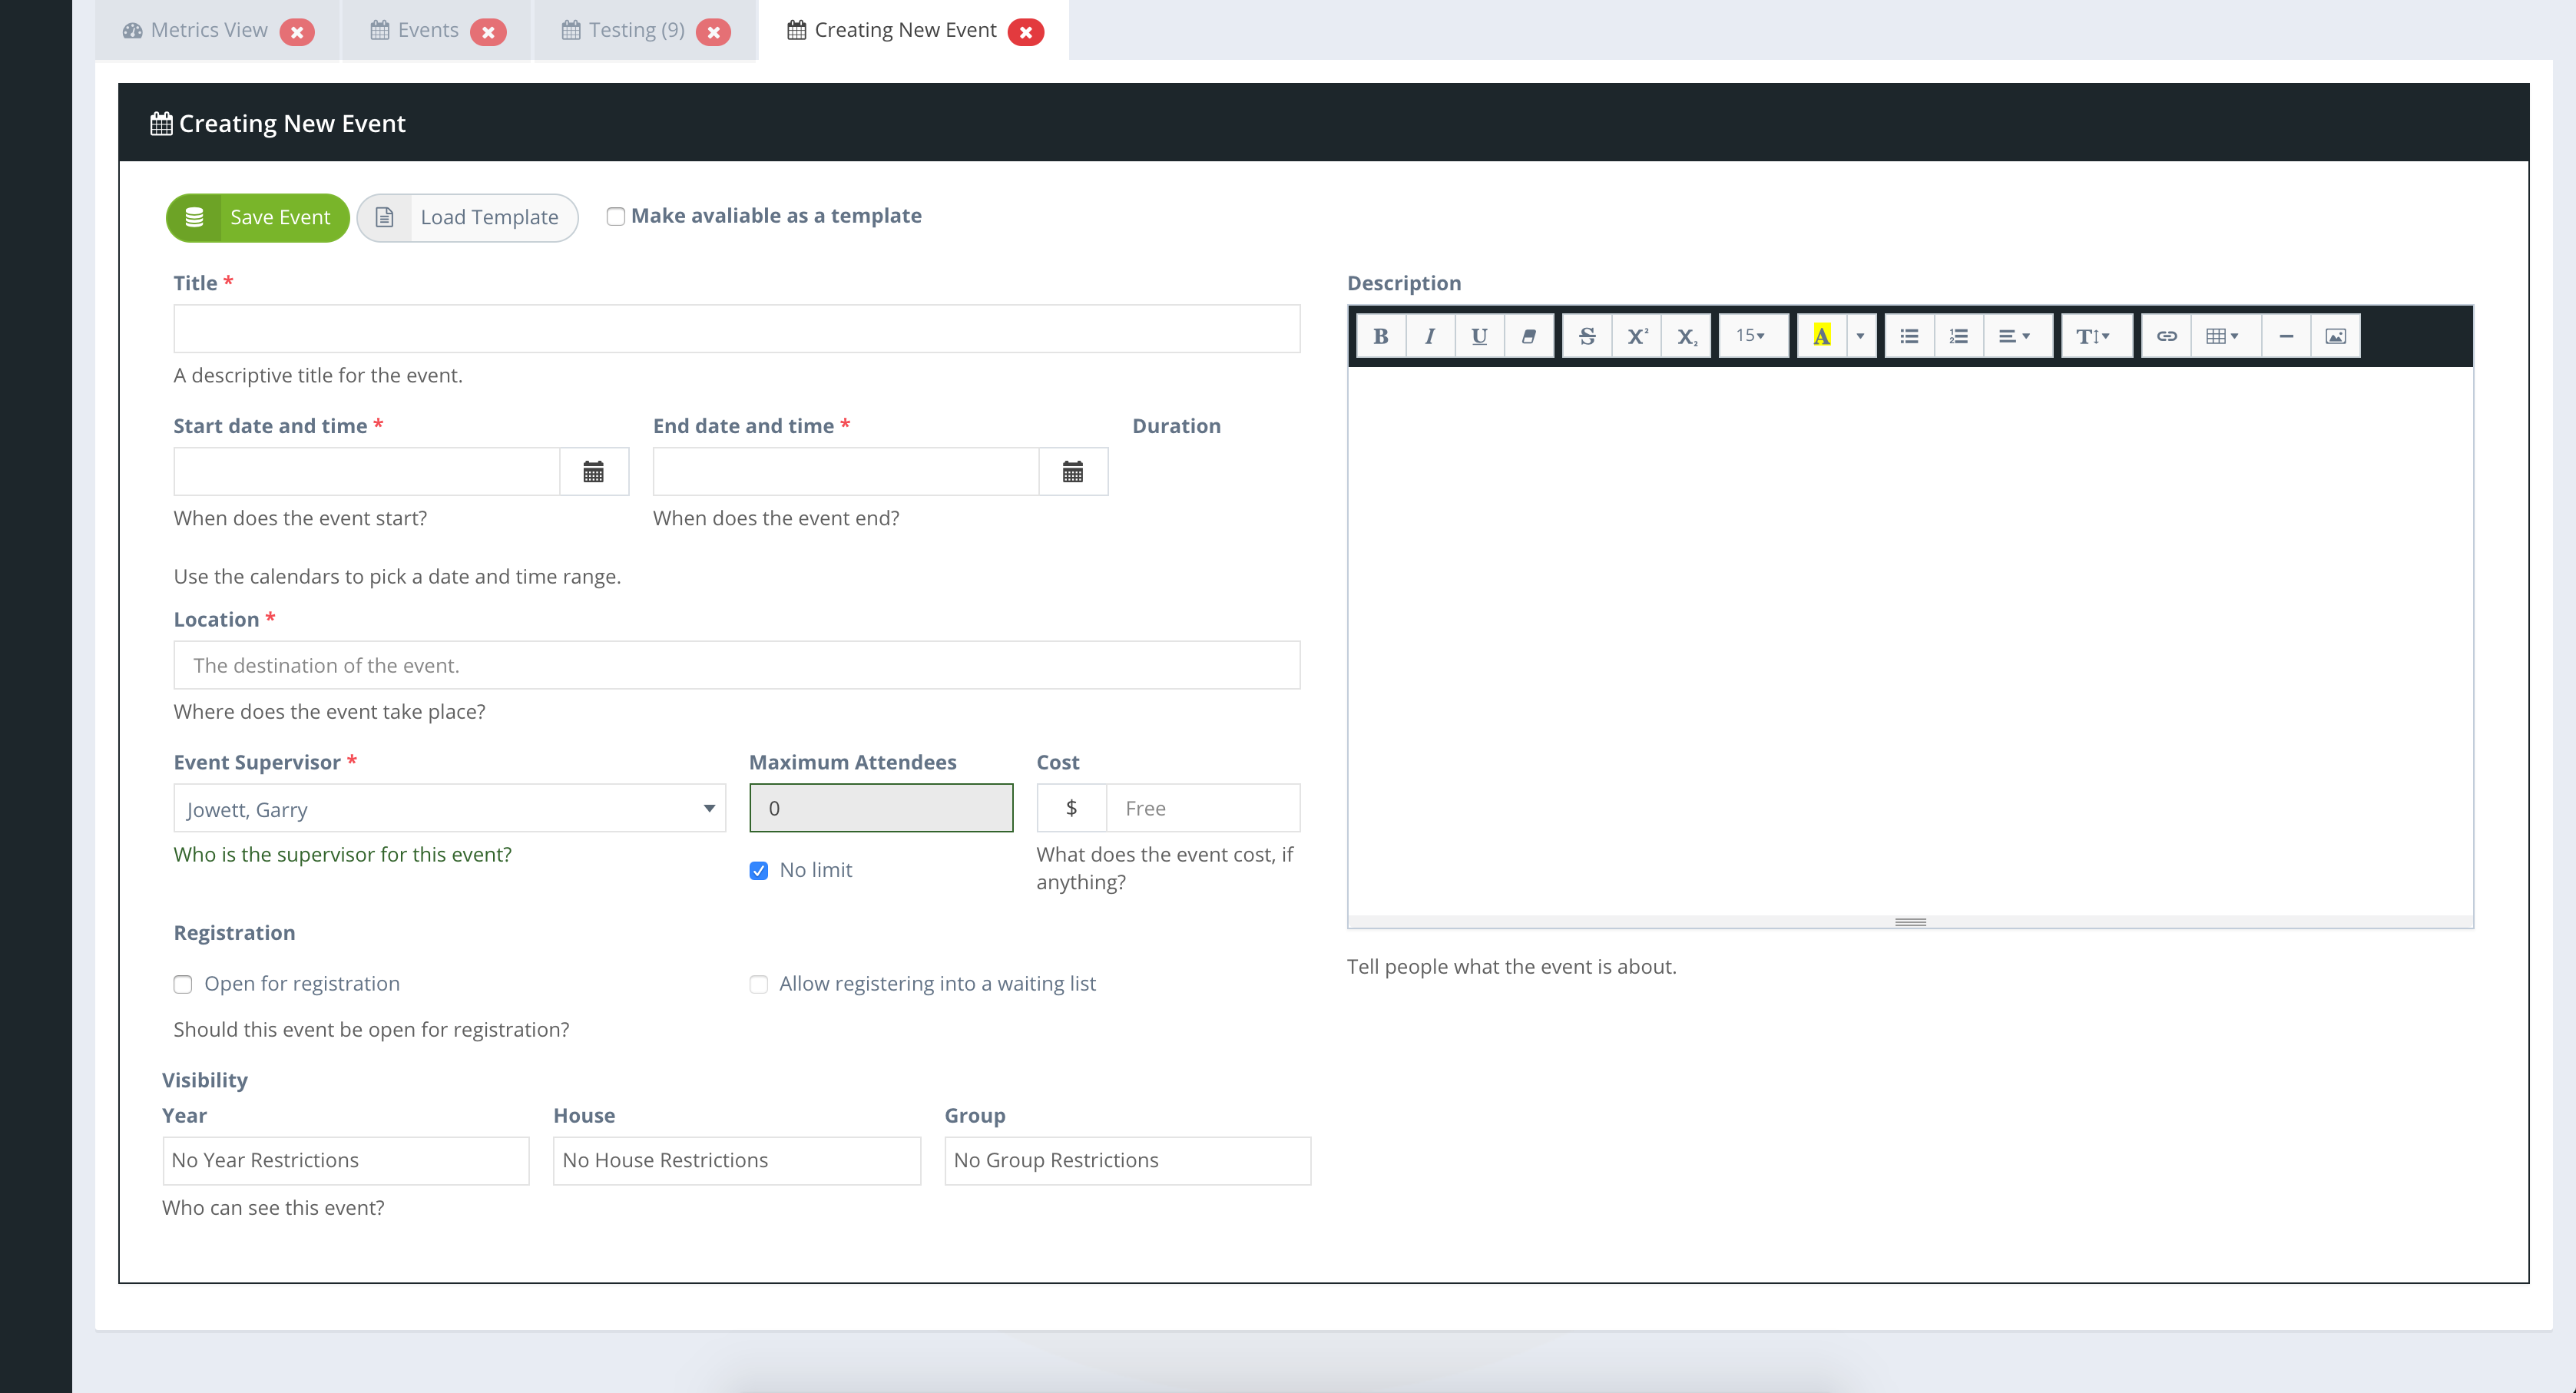Click the Load Template button
Screen dimensions: 2576x1393
(x=468, y=217)
